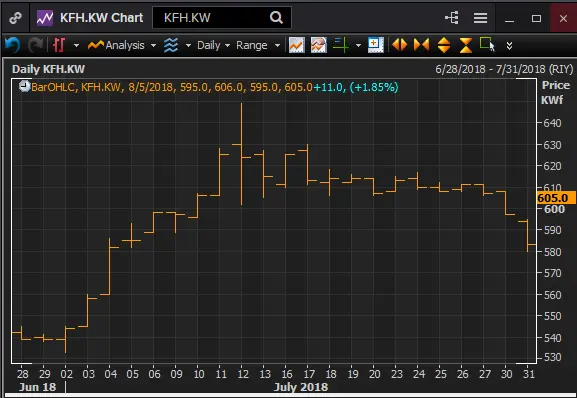The image size is (577, 398).
Task: Click the orange line chart image icon
Action: click(297, 45)
